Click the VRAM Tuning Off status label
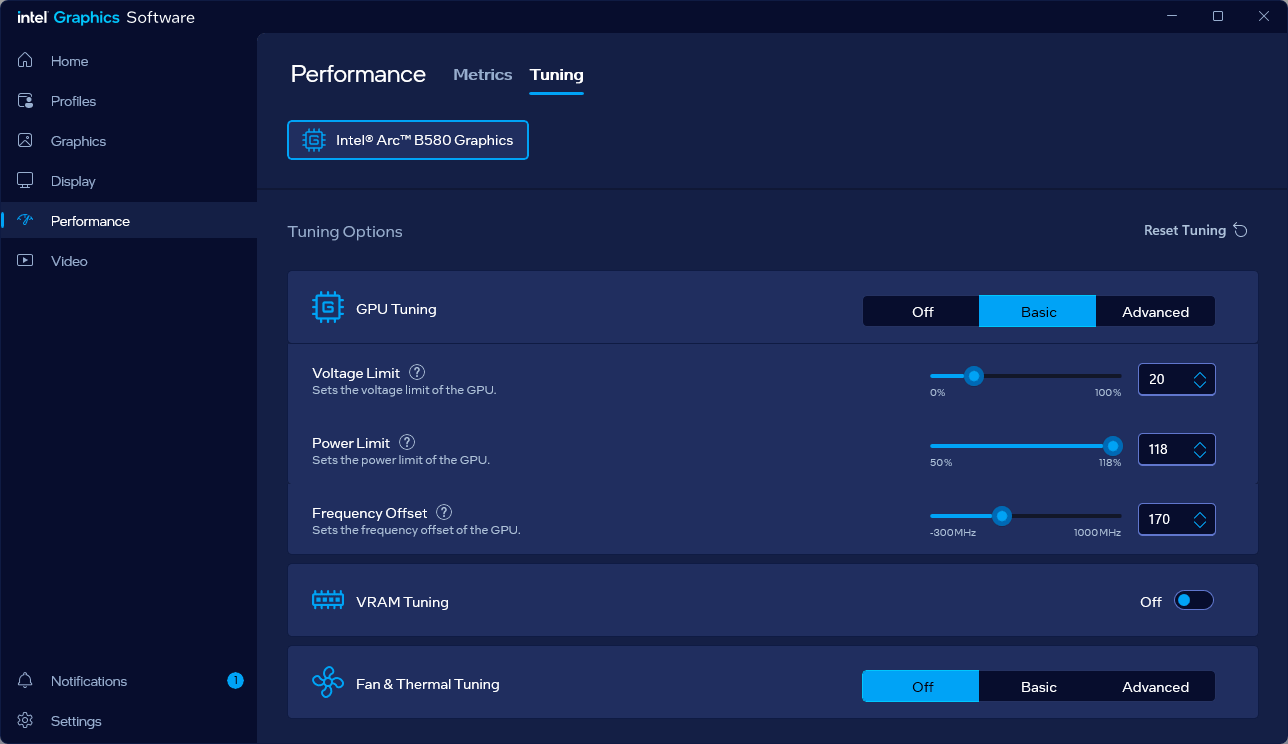 (x=1151, y=602)
